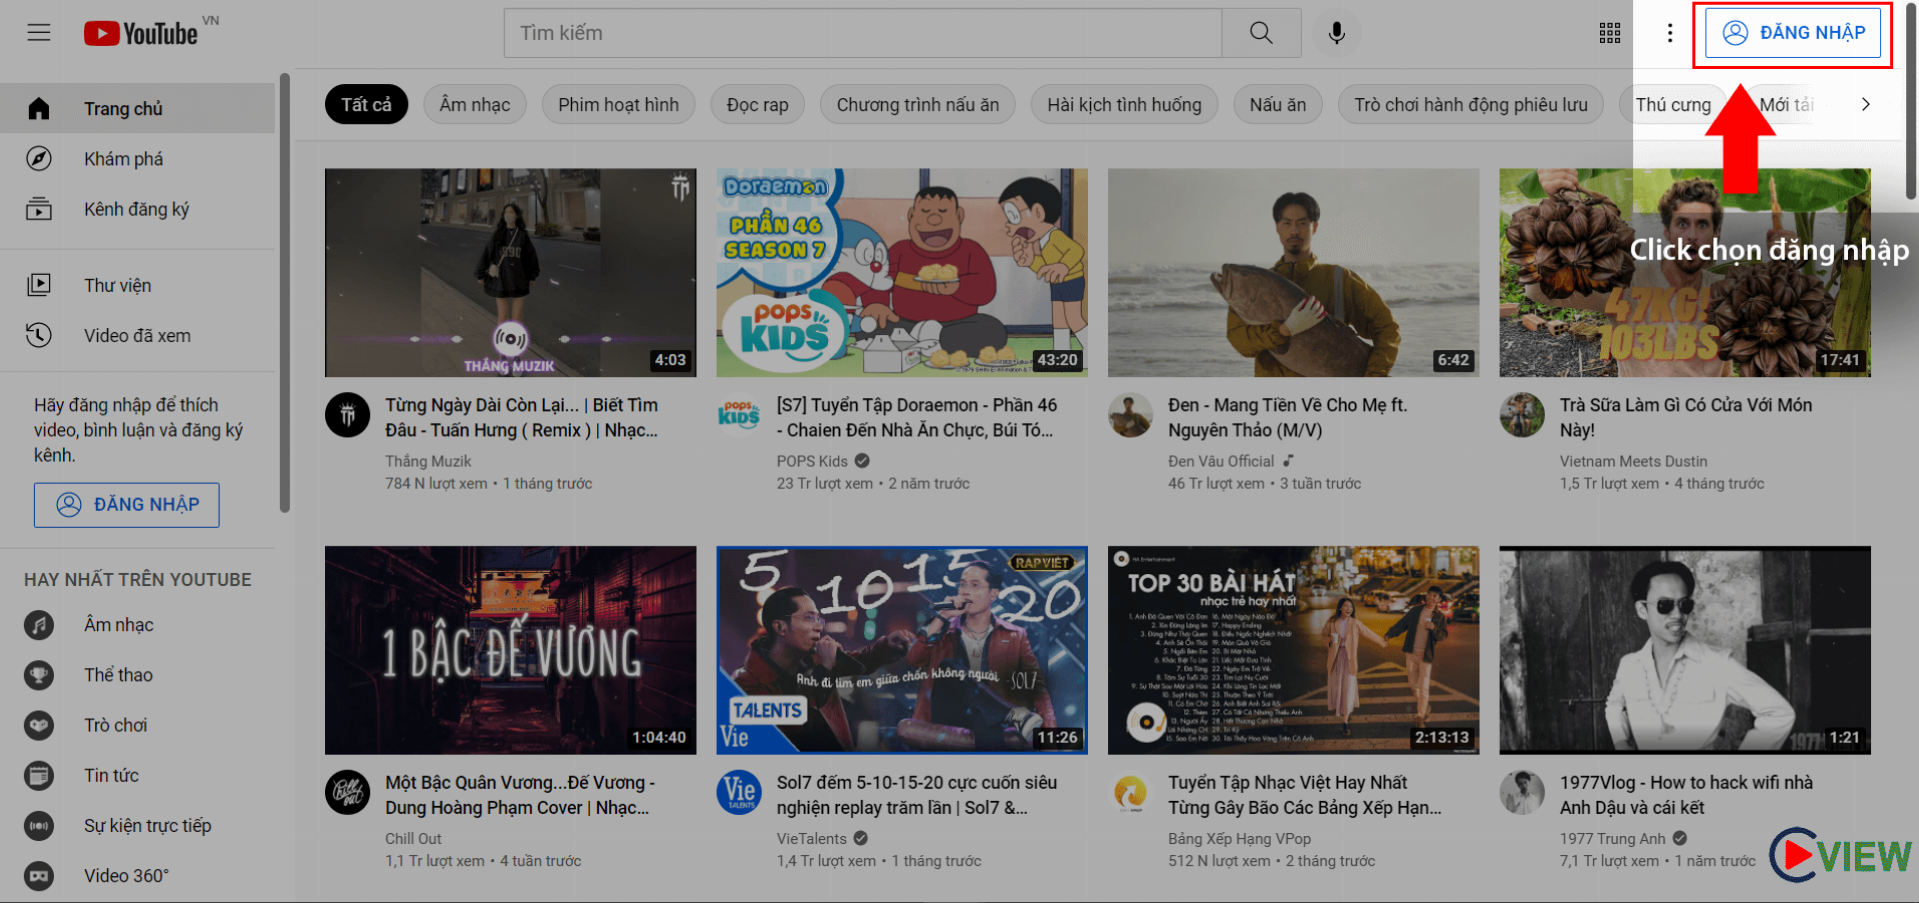Open Đen Vâu Official channel link
The height and width of the screenshot is (903, 1919).
tap(1221, 461)
